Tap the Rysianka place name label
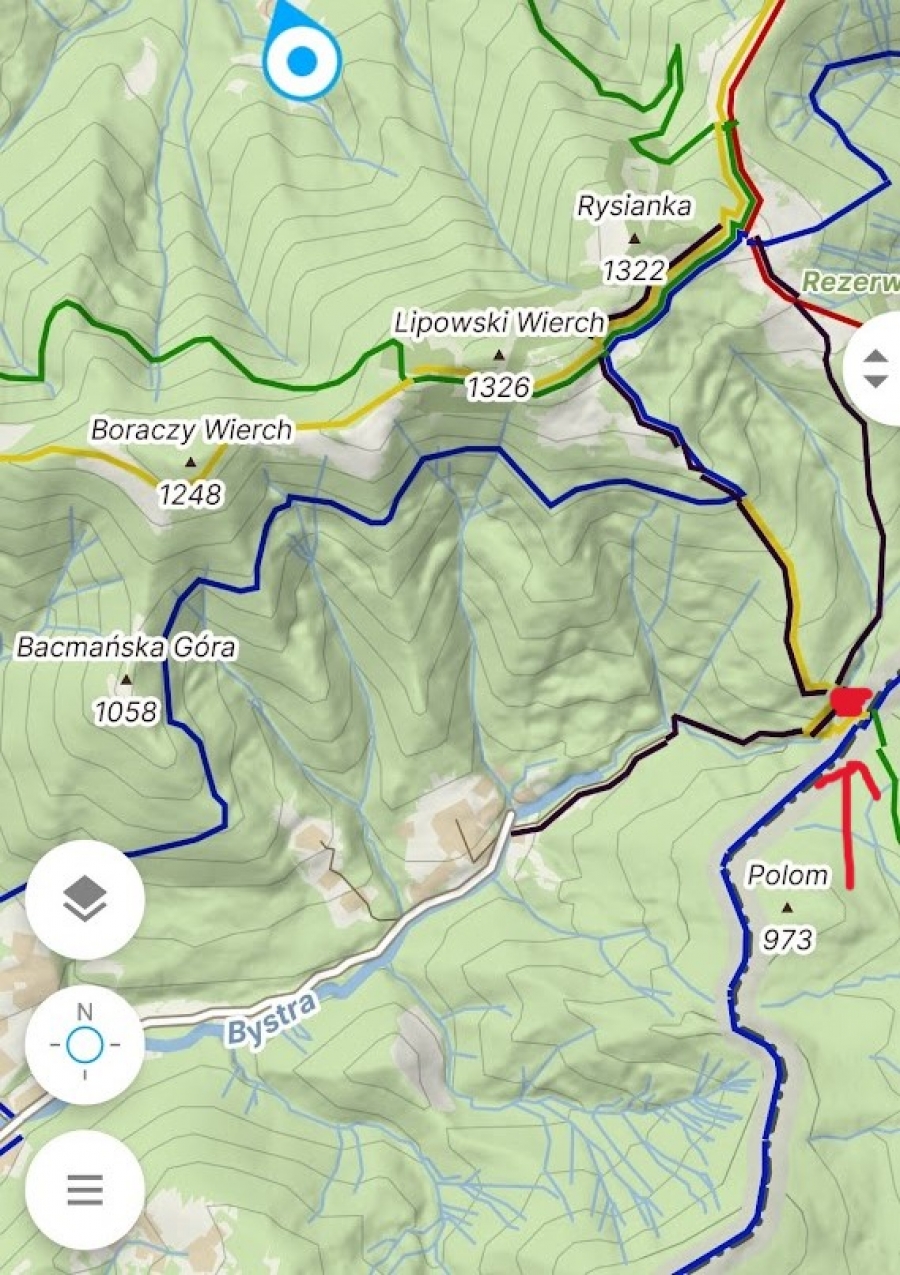The image size is (900, 1275). (x=634, y=207)
